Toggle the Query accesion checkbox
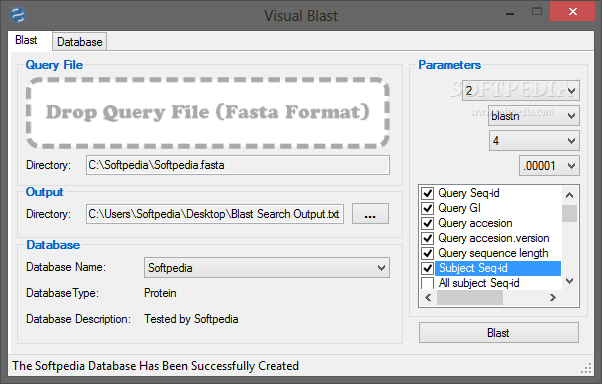The height and width of the screenshot is (384, 602). coord(427,223)
